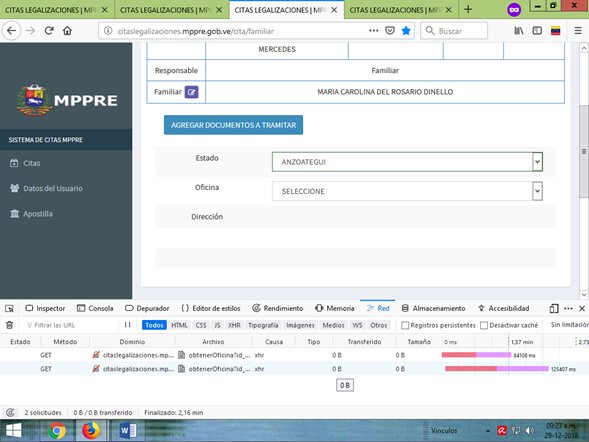This screenshot has height=442, width=589.
Task: Reload the page with the refresh icon
Action: click(x=49, y=31)
